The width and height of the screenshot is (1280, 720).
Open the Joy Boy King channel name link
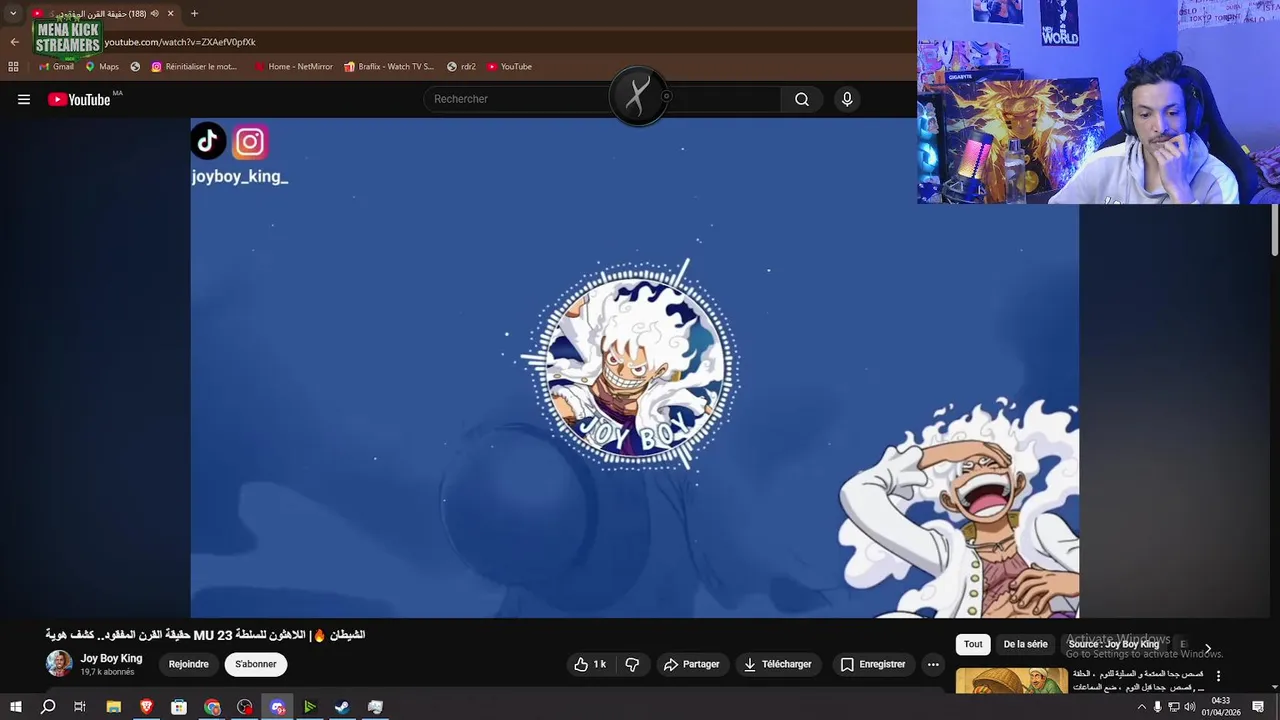click(x=111, y=658)
